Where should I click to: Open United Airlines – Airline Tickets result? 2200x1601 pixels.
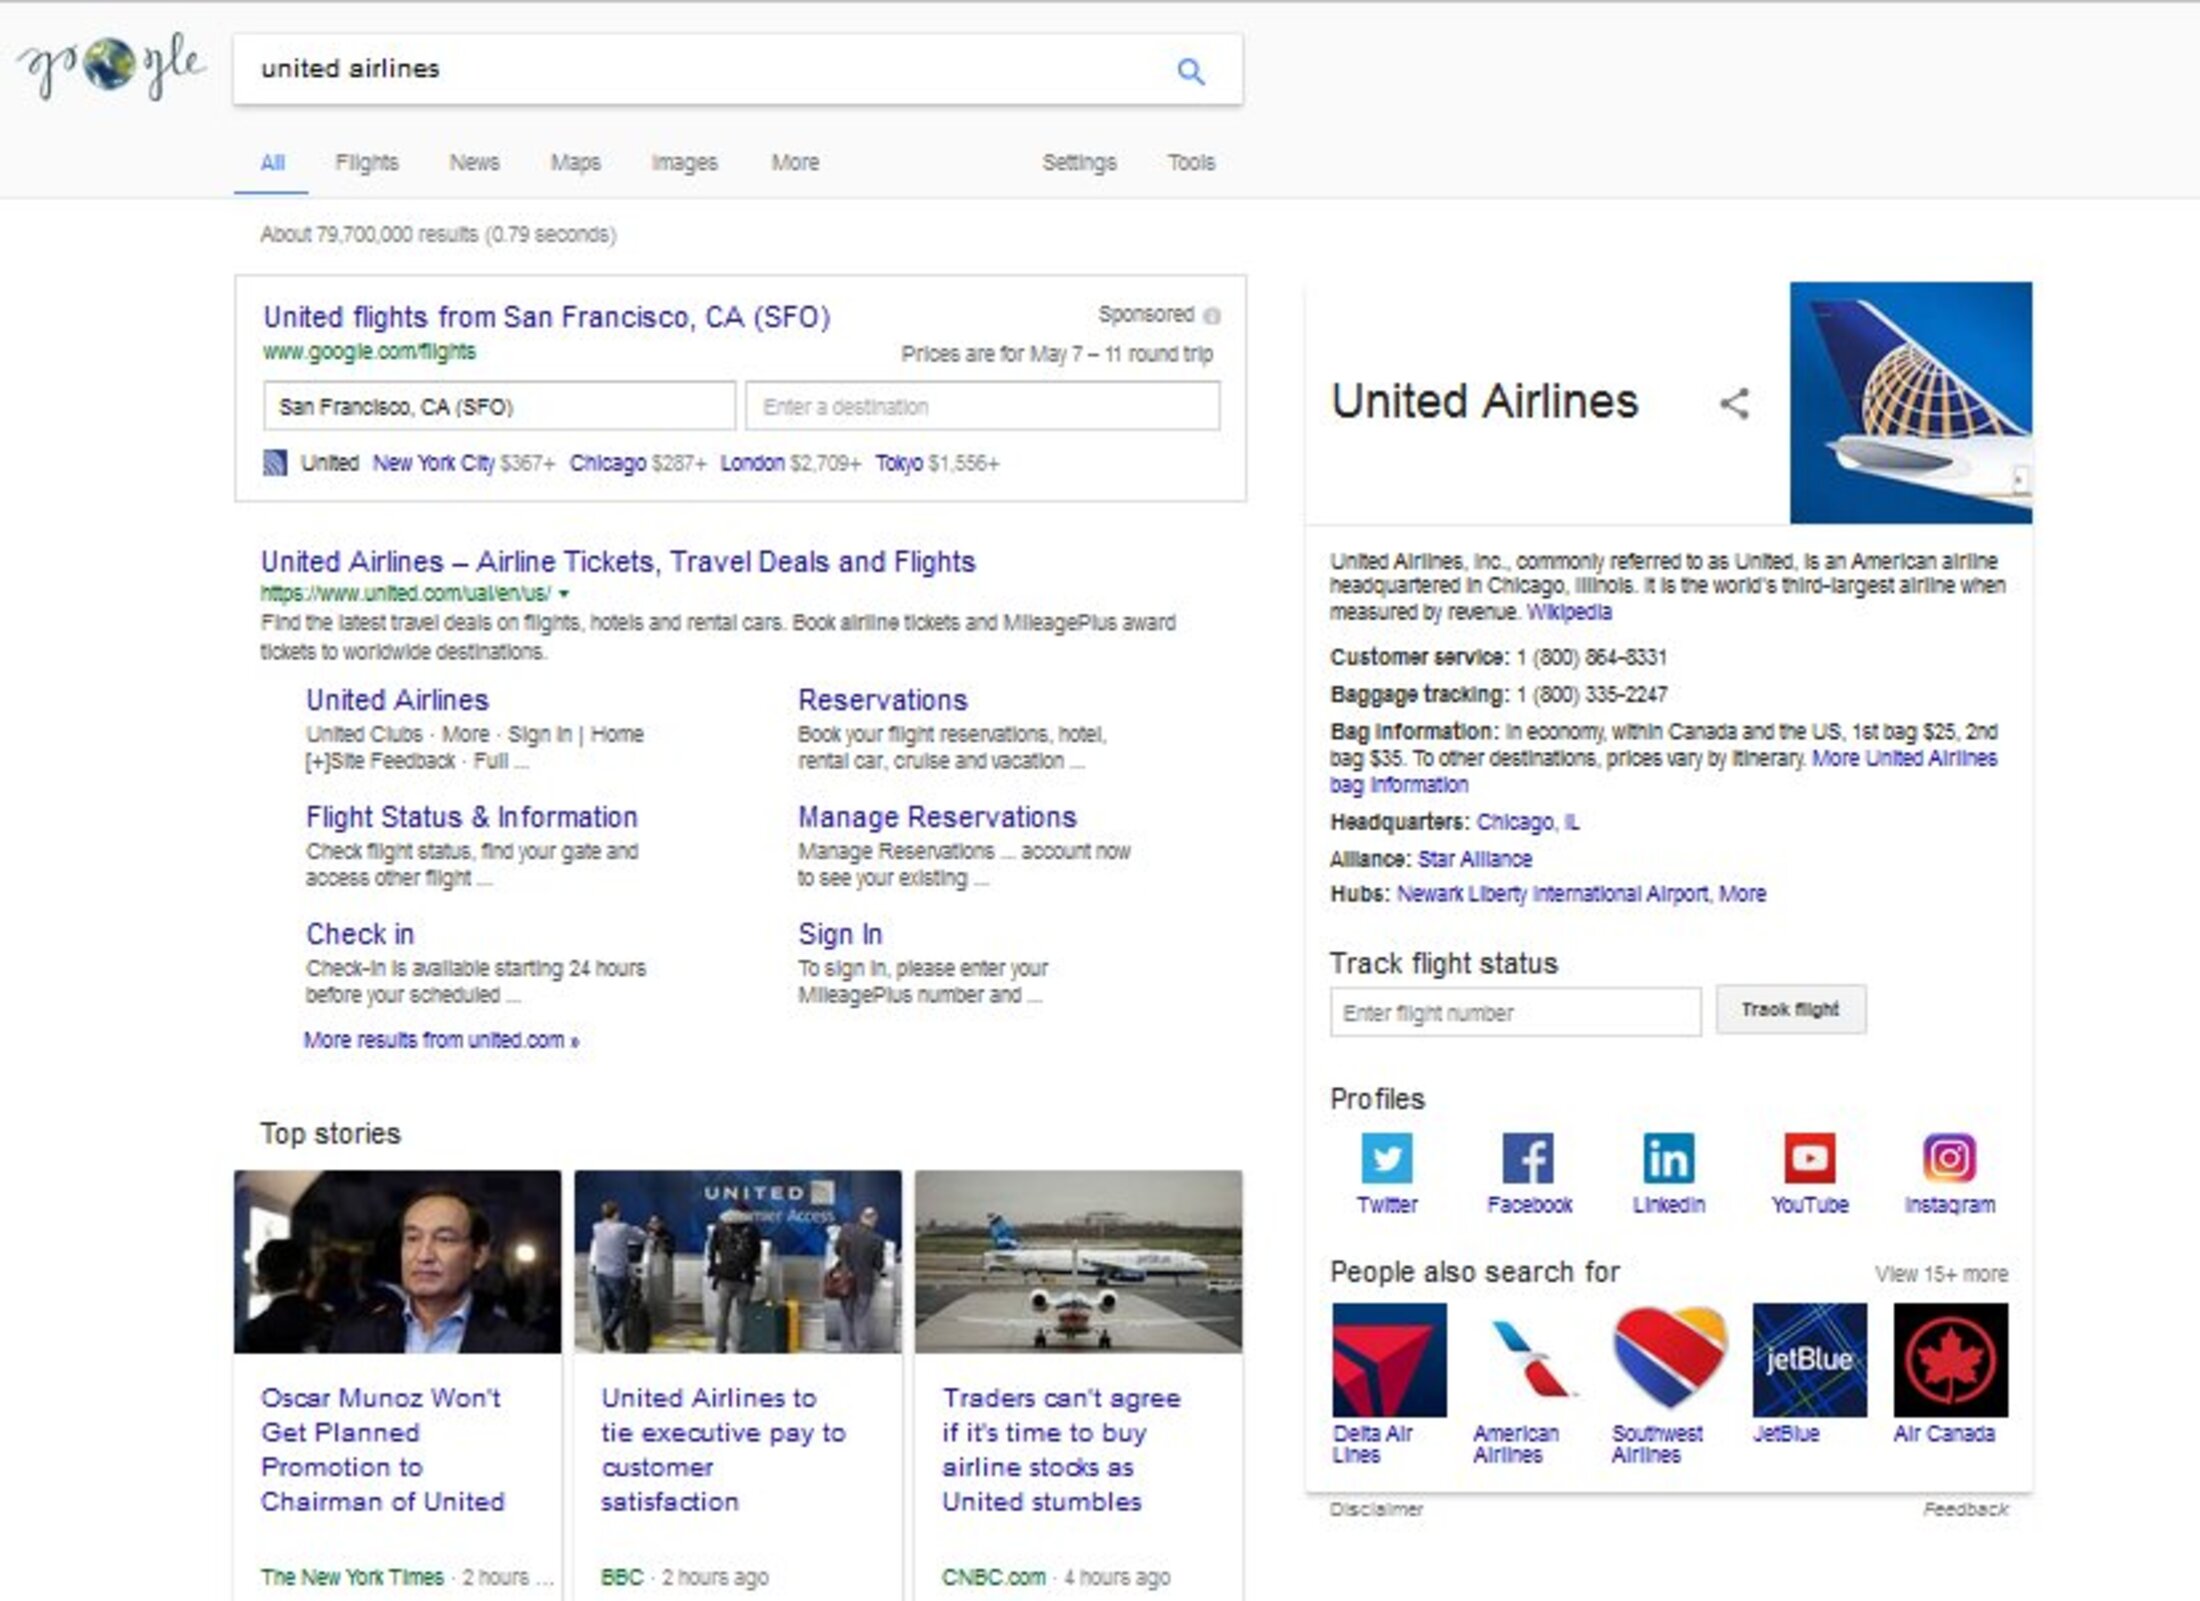[618, 561]
